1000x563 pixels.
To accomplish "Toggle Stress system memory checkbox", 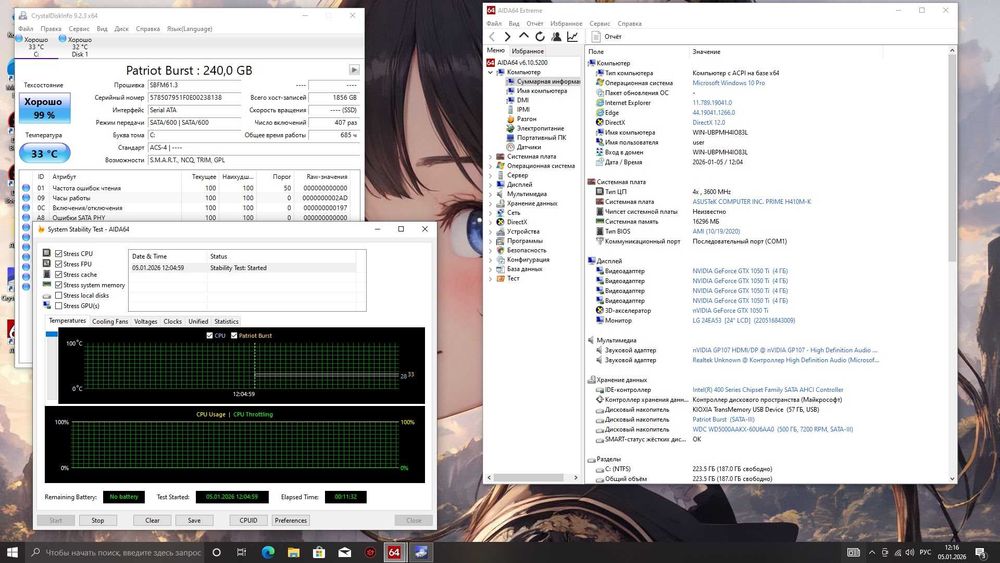I will 59,285.
